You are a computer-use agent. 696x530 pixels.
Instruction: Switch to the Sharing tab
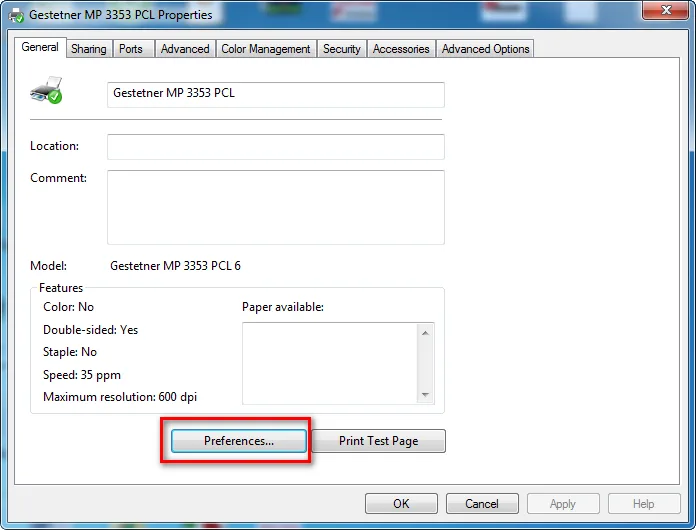point(88,49)
